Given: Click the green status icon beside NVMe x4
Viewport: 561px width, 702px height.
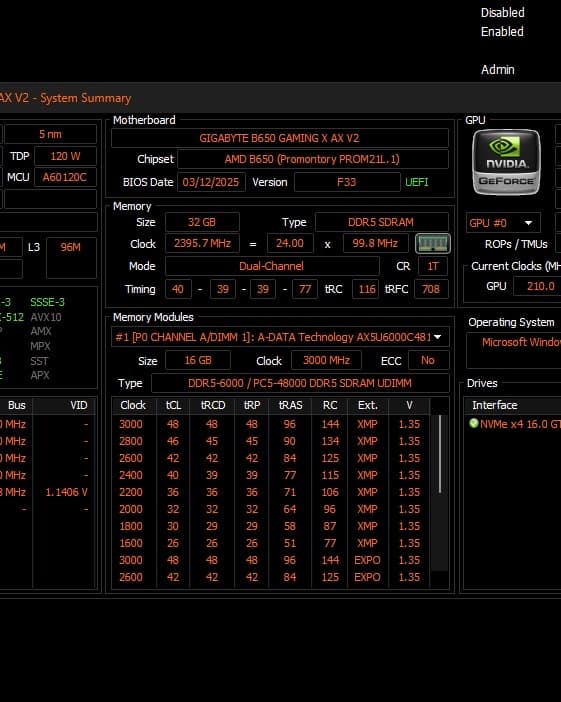Looking at the screenshot, I should pyautogui.click(x=474, y=423).
